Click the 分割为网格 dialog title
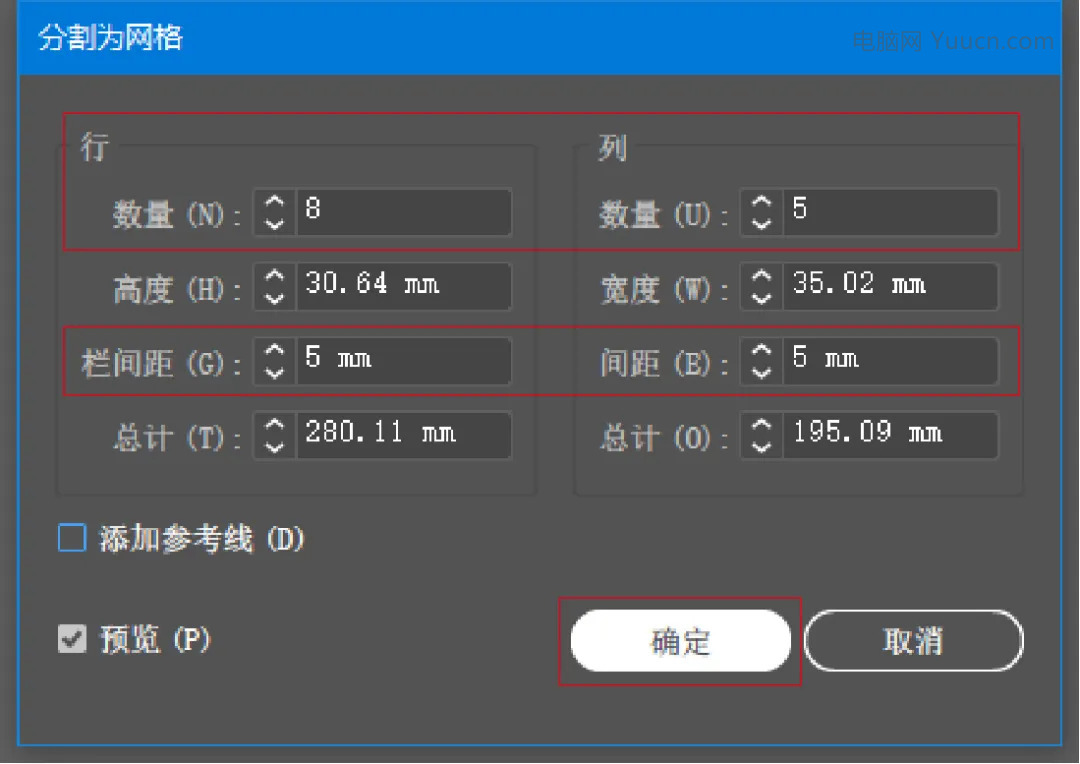1080x764 pixels. 110,37
